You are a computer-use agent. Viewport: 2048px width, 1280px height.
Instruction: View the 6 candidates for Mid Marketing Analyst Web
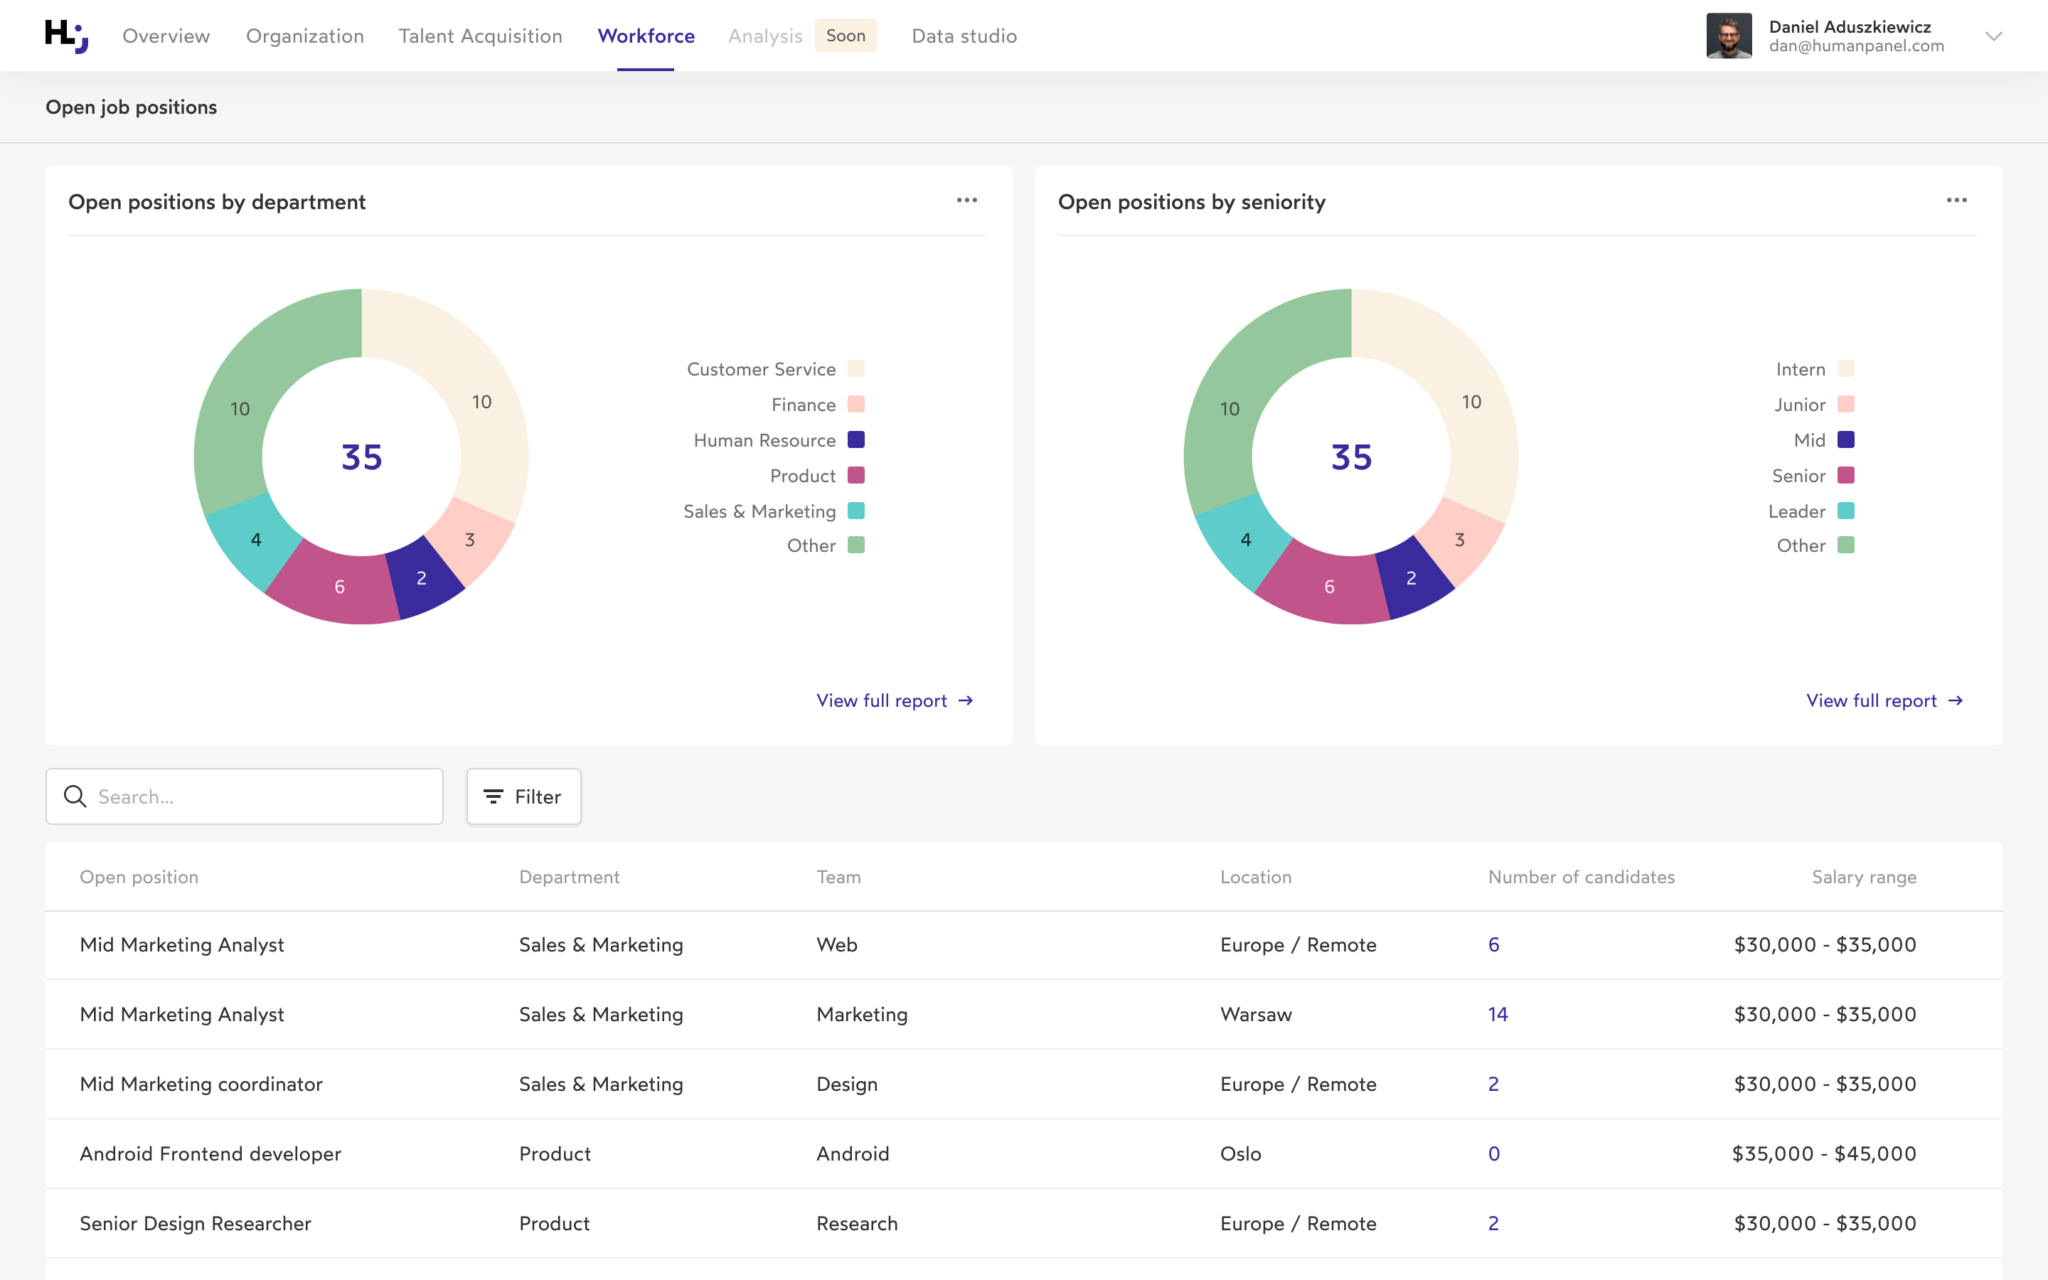[x=1493, y=944]
